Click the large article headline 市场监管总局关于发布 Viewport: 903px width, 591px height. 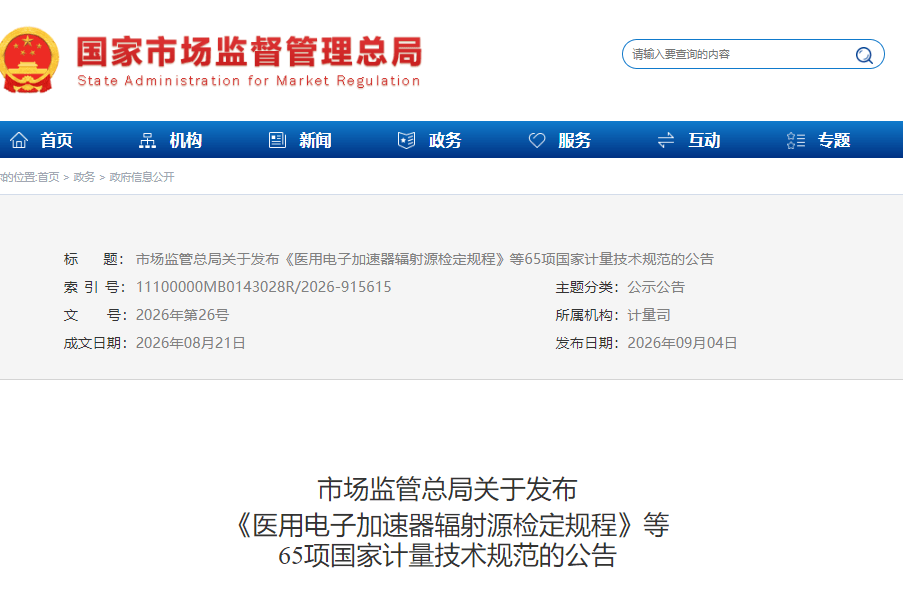coord(447,489)
